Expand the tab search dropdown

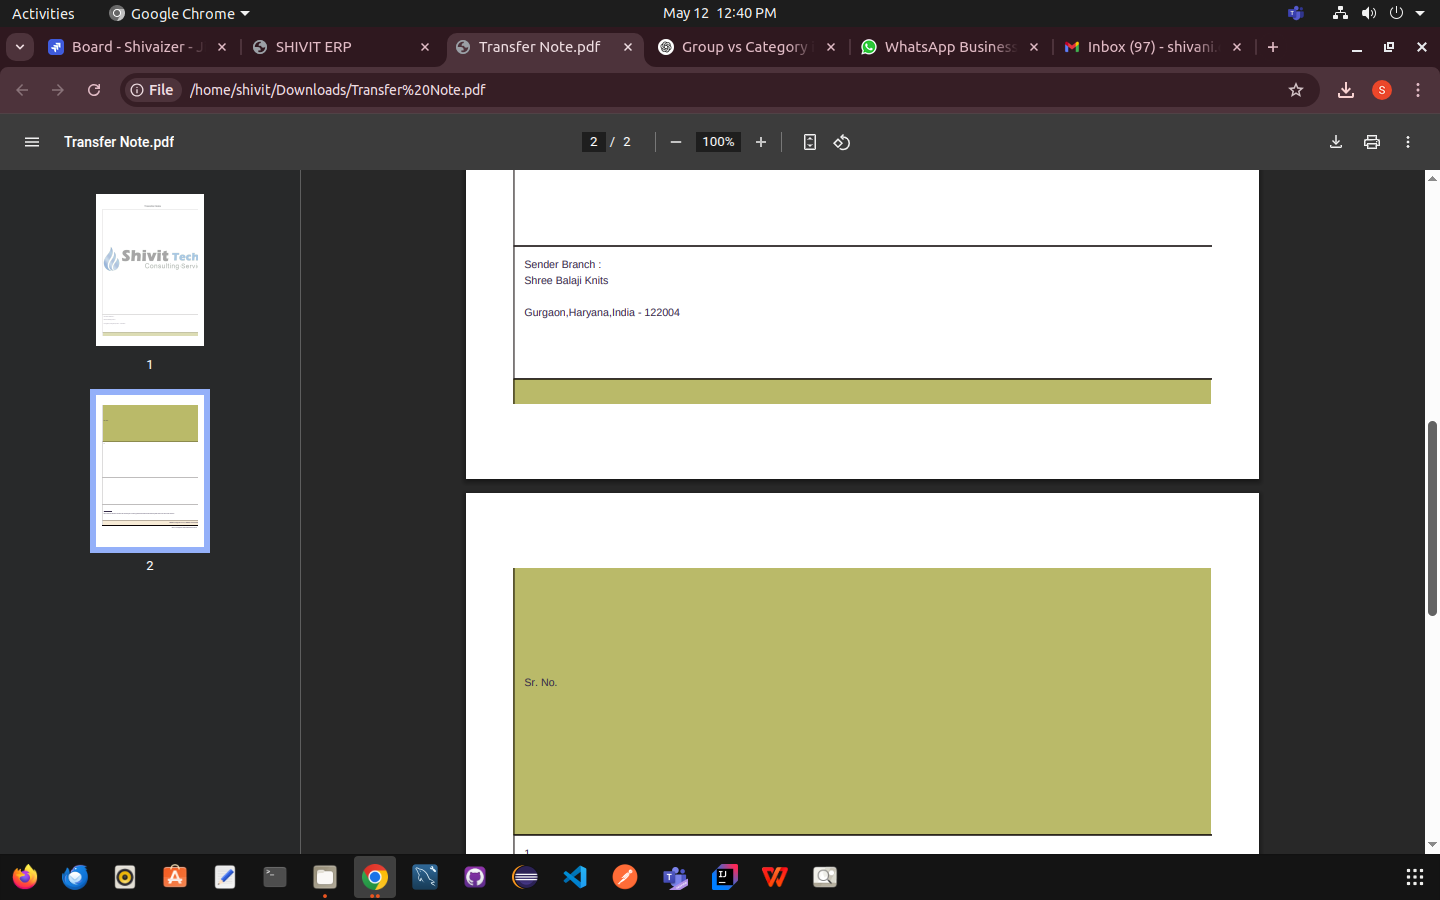tap(20, 47)
